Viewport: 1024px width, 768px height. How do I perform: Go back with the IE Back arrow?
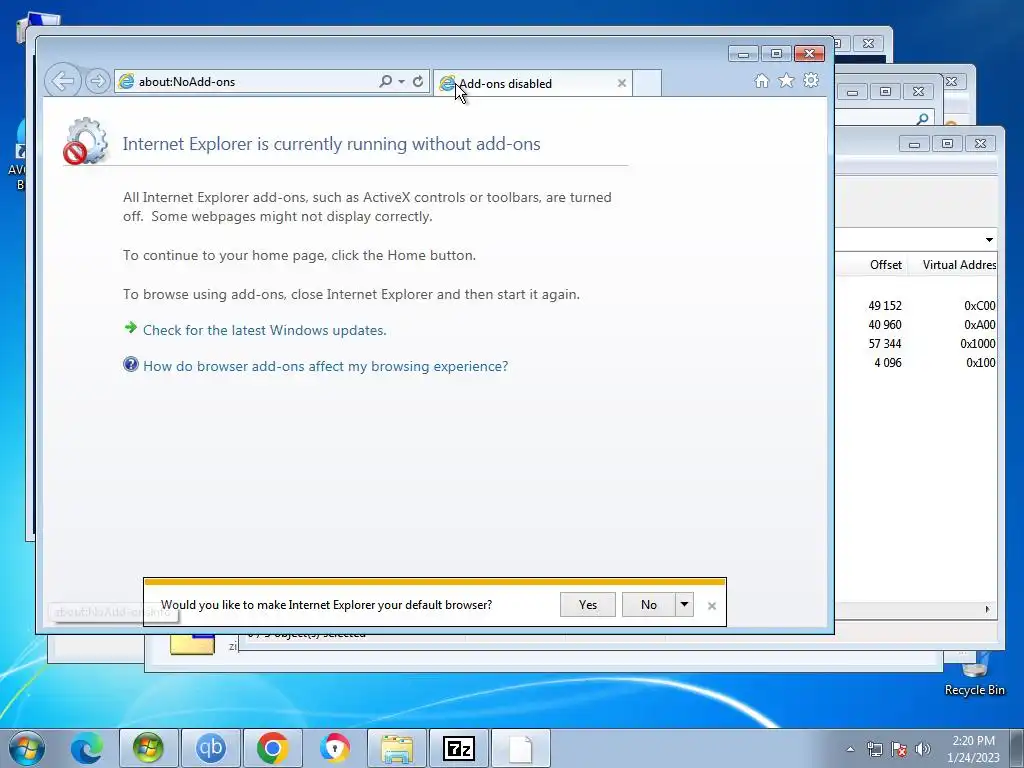click(63, 82)
